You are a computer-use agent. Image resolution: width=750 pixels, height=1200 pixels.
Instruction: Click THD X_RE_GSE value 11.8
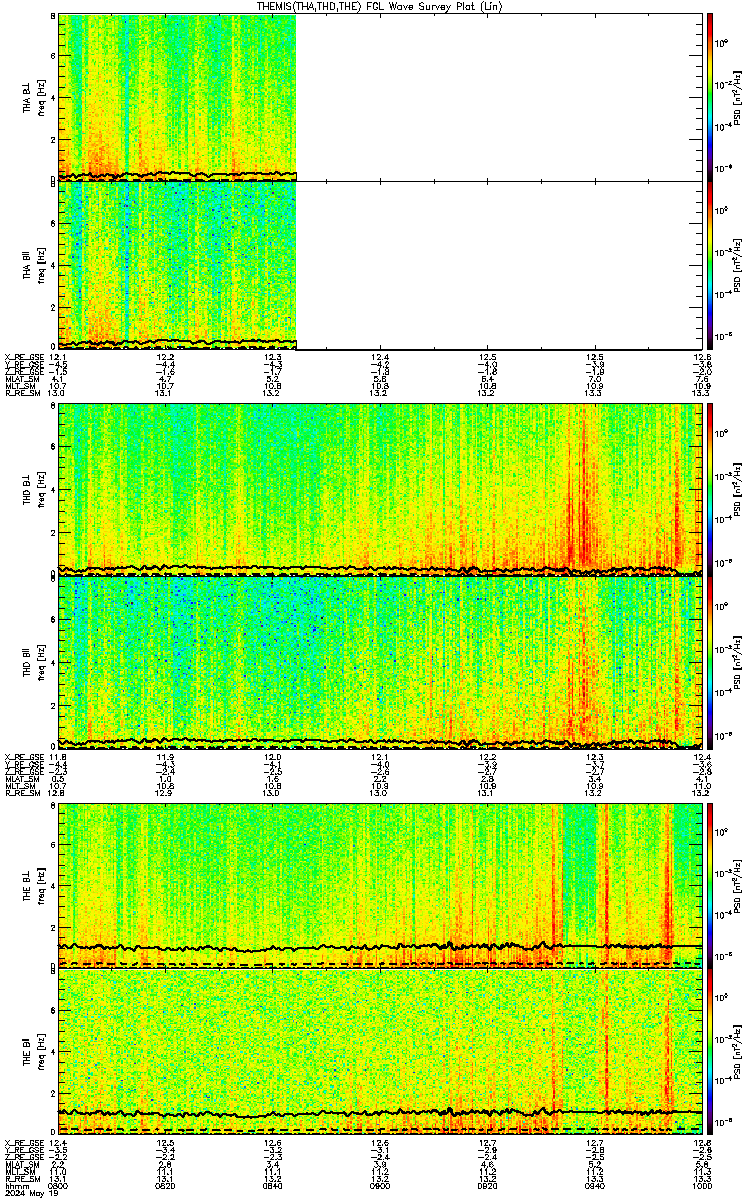pyautogui.click(x=58, y=757)
